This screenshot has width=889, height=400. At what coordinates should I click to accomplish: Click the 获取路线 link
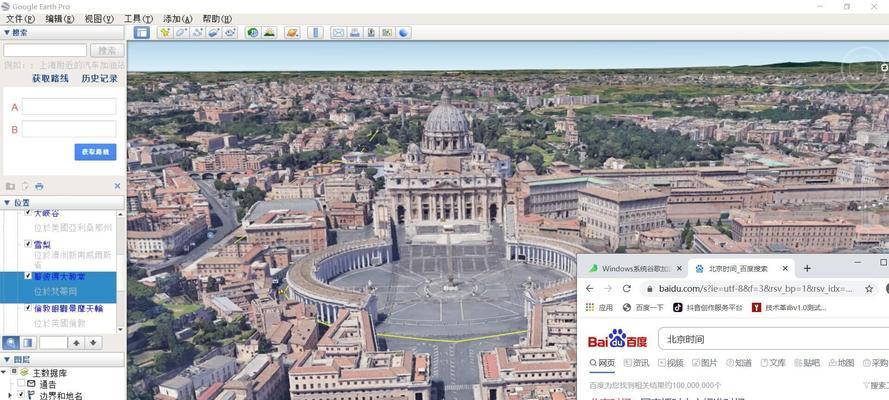tap(50, 79)
